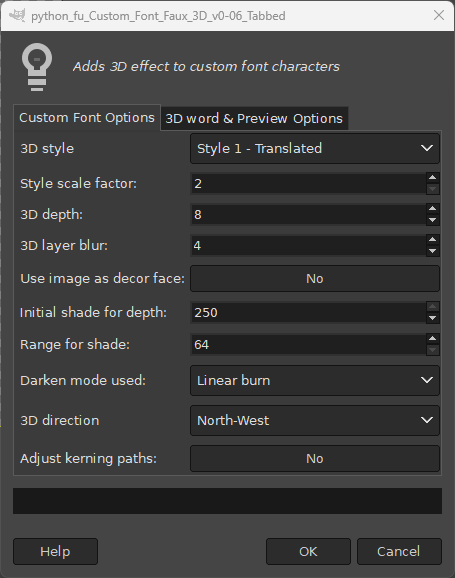Click the Help button
Viewport: 455px width, 578px height.
(x=55, y=551)
